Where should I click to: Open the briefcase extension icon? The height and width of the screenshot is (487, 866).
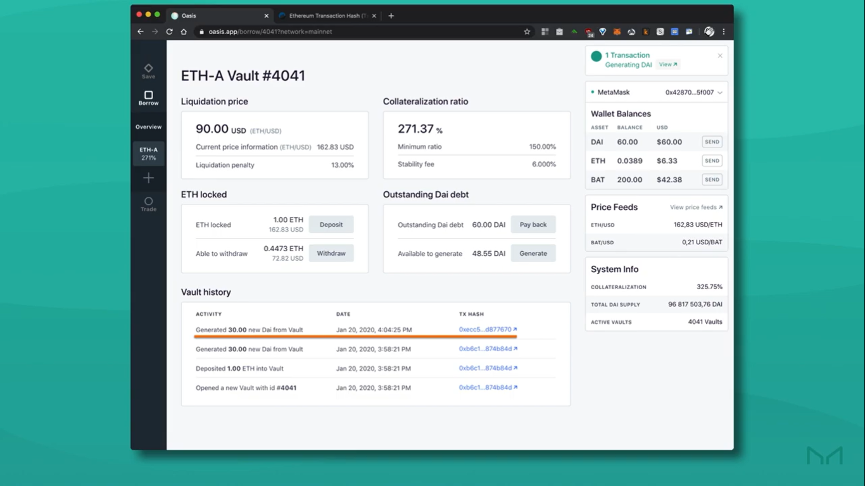559,31
